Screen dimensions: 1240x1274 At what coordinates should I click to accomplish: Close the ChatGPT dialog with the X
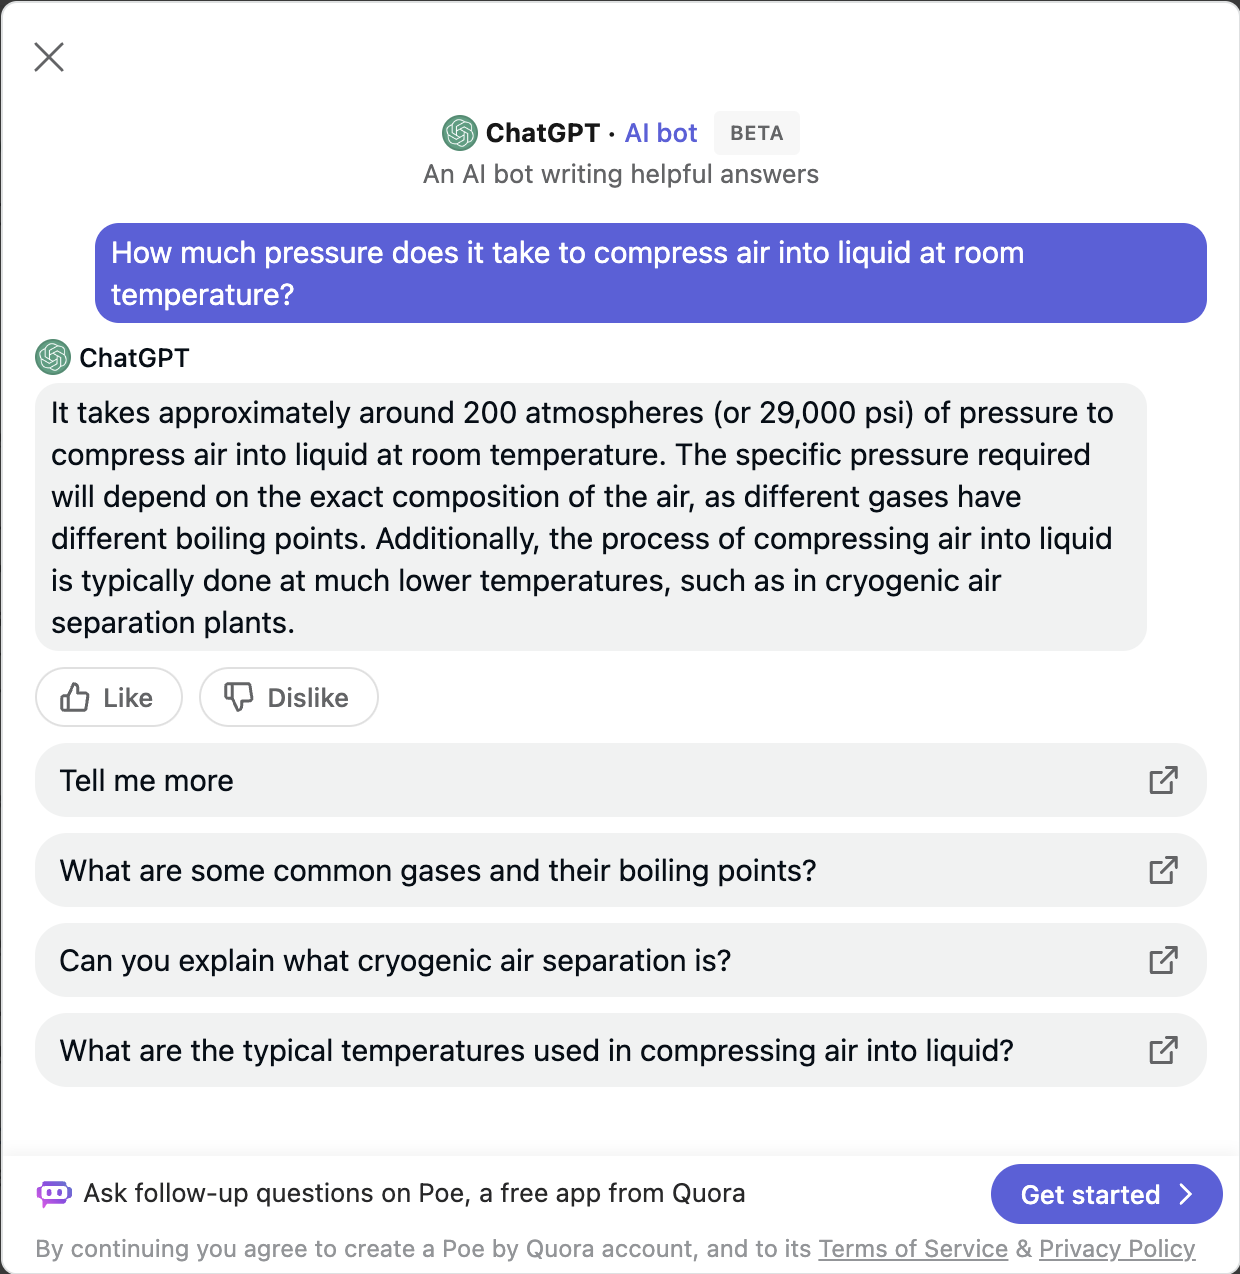49,57
